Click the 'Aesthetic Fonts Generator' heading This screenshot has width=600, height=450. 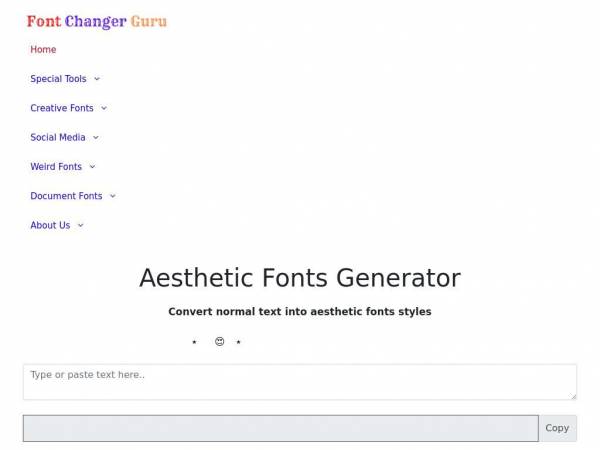300,278
